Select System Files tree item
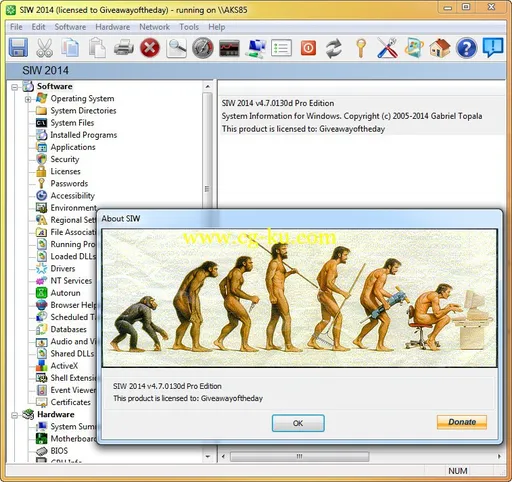512x482 pixels. coord(72,123)
